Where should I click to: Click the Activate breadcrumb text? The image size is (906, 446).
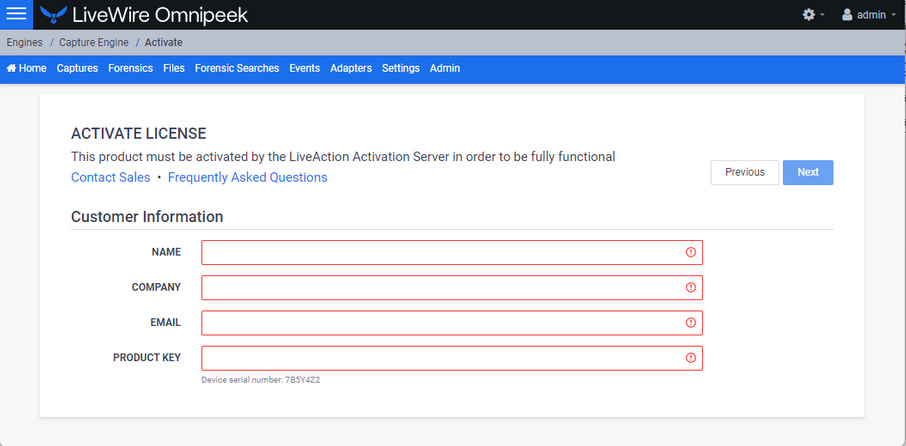164,43
